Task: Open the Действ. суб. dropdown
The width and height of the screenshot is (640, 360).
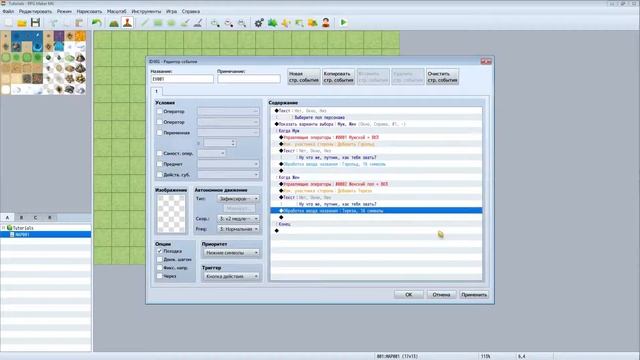Action: click(x=228, y=175)
